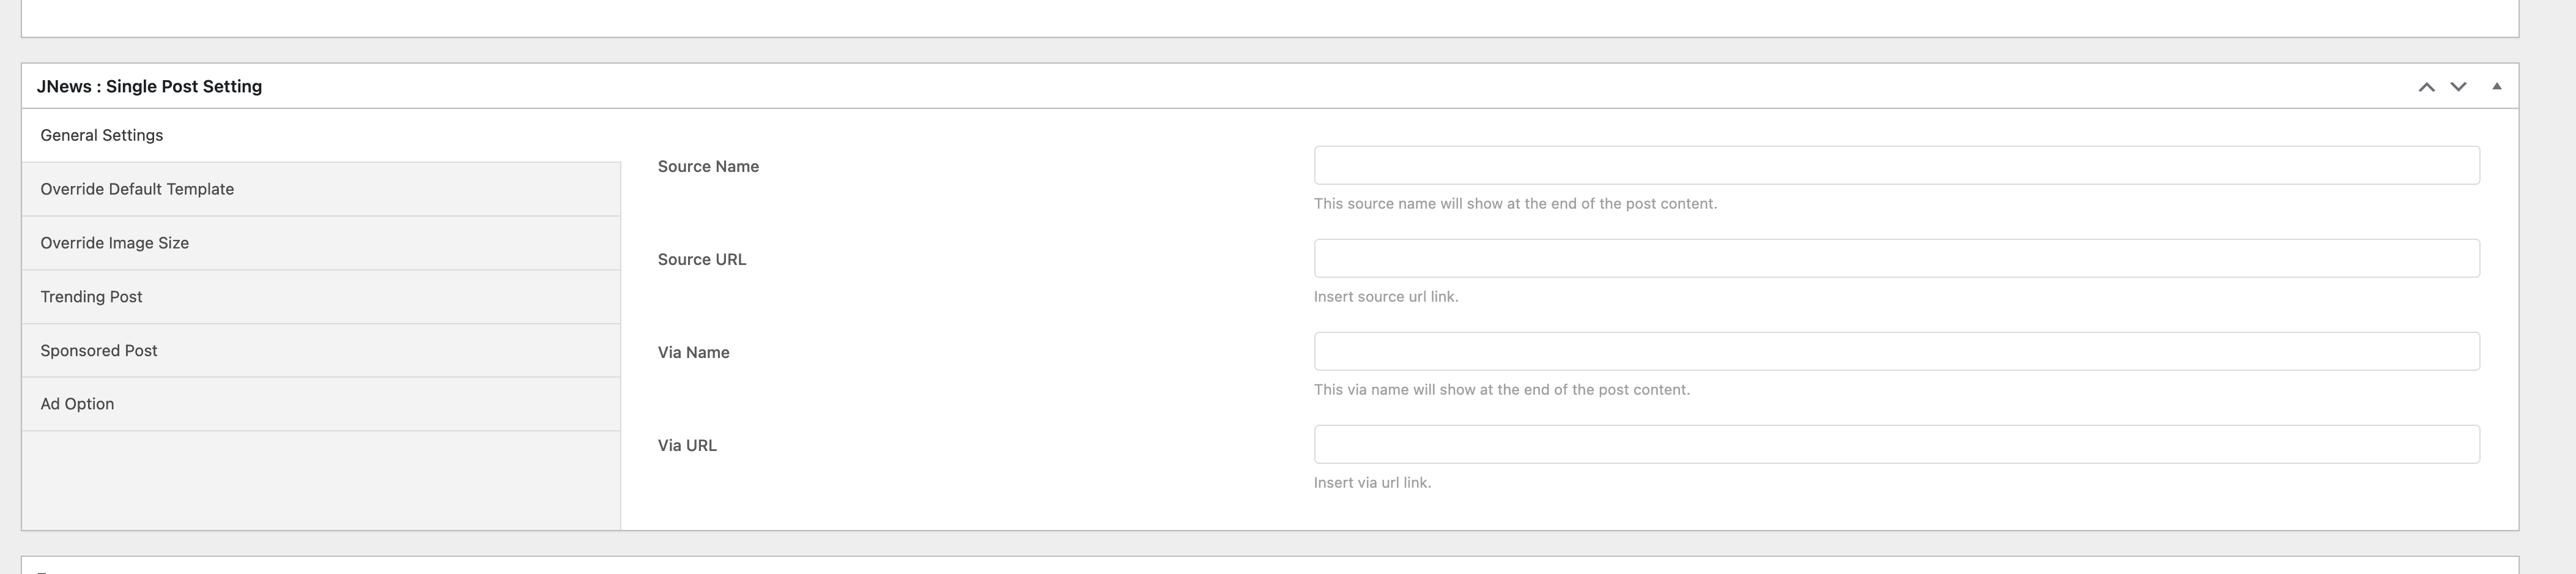
Task: Collapse the JNews Single Post Setting panel
Action: tap(2496, 87)
